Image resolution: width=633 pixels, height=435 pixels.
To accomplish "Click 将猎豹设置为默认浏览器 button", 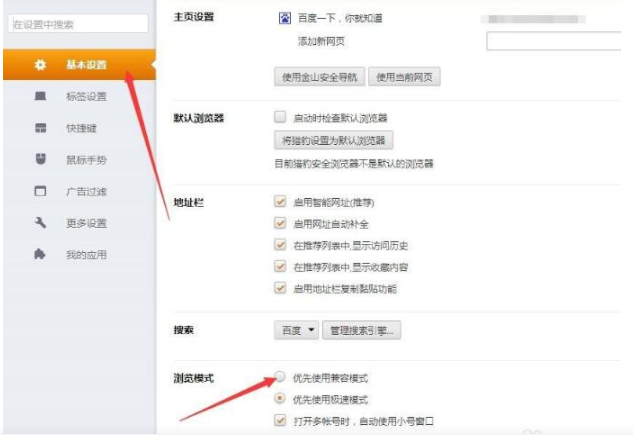I will pos(333,140).
